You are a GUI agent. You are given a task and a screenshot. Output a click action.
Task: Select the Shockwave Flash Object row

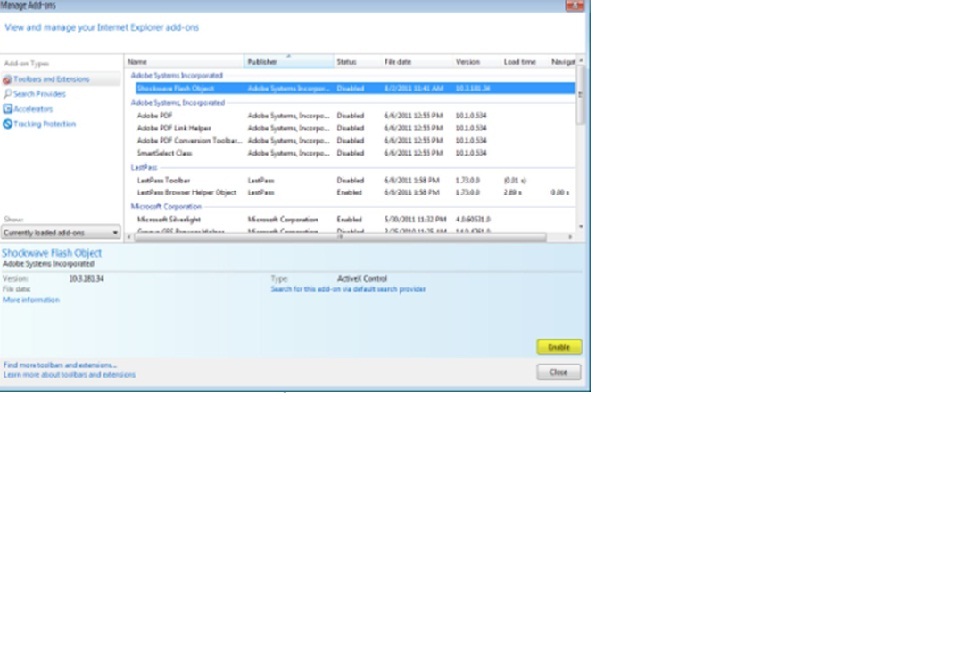click(x=355, y=88)
